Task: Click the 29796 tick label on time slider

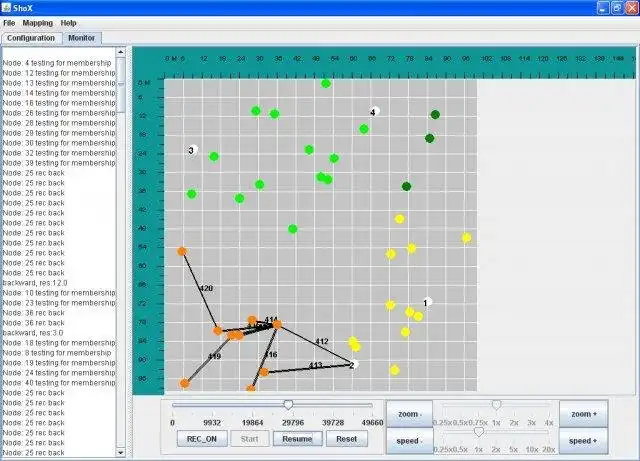Action: point(293,423)
